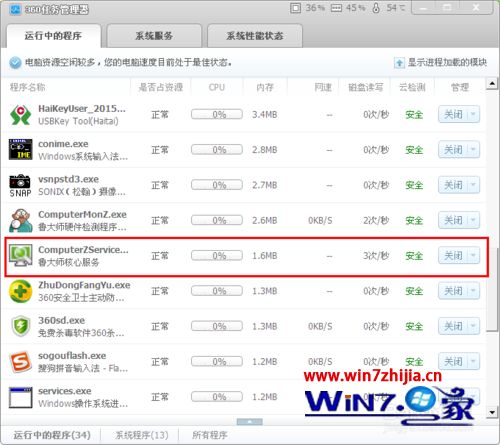Sort by the 程序名称 column header
The height and width of the screenshot is (445, 500).
pyautogui.click(x=28, y=87)
